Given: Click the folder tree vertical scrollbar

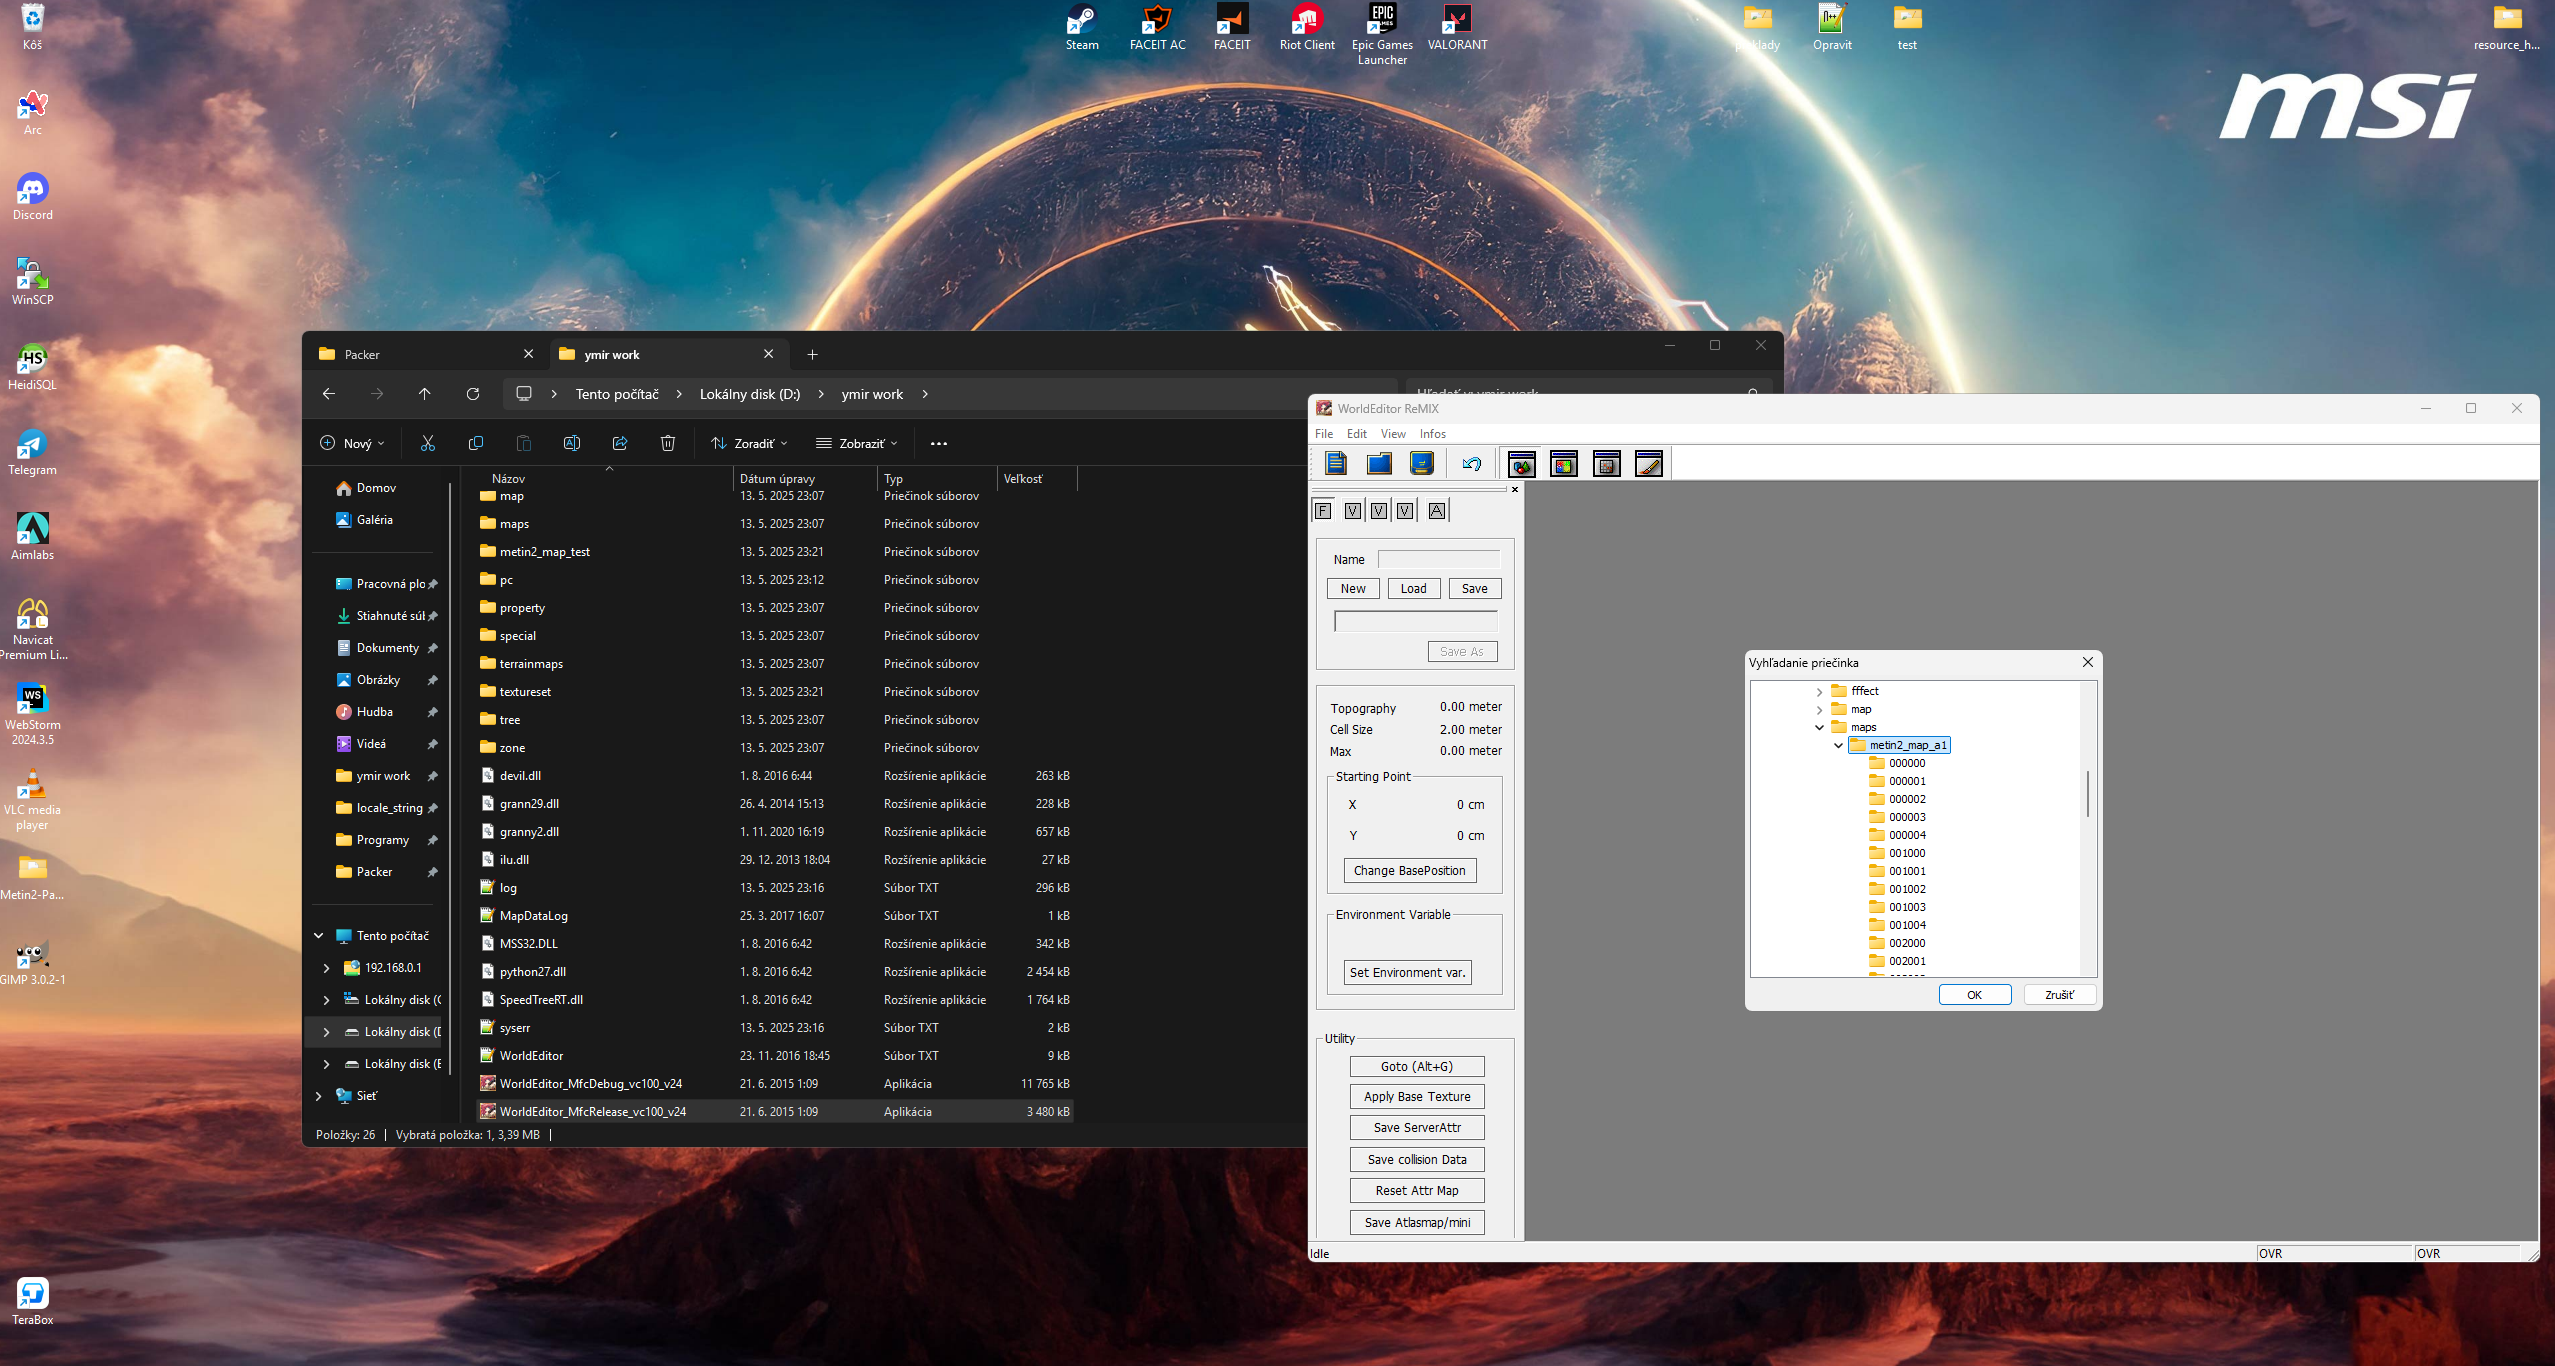Looking at the screenshot, I should pyautogui.click(x=2087, y=795).
